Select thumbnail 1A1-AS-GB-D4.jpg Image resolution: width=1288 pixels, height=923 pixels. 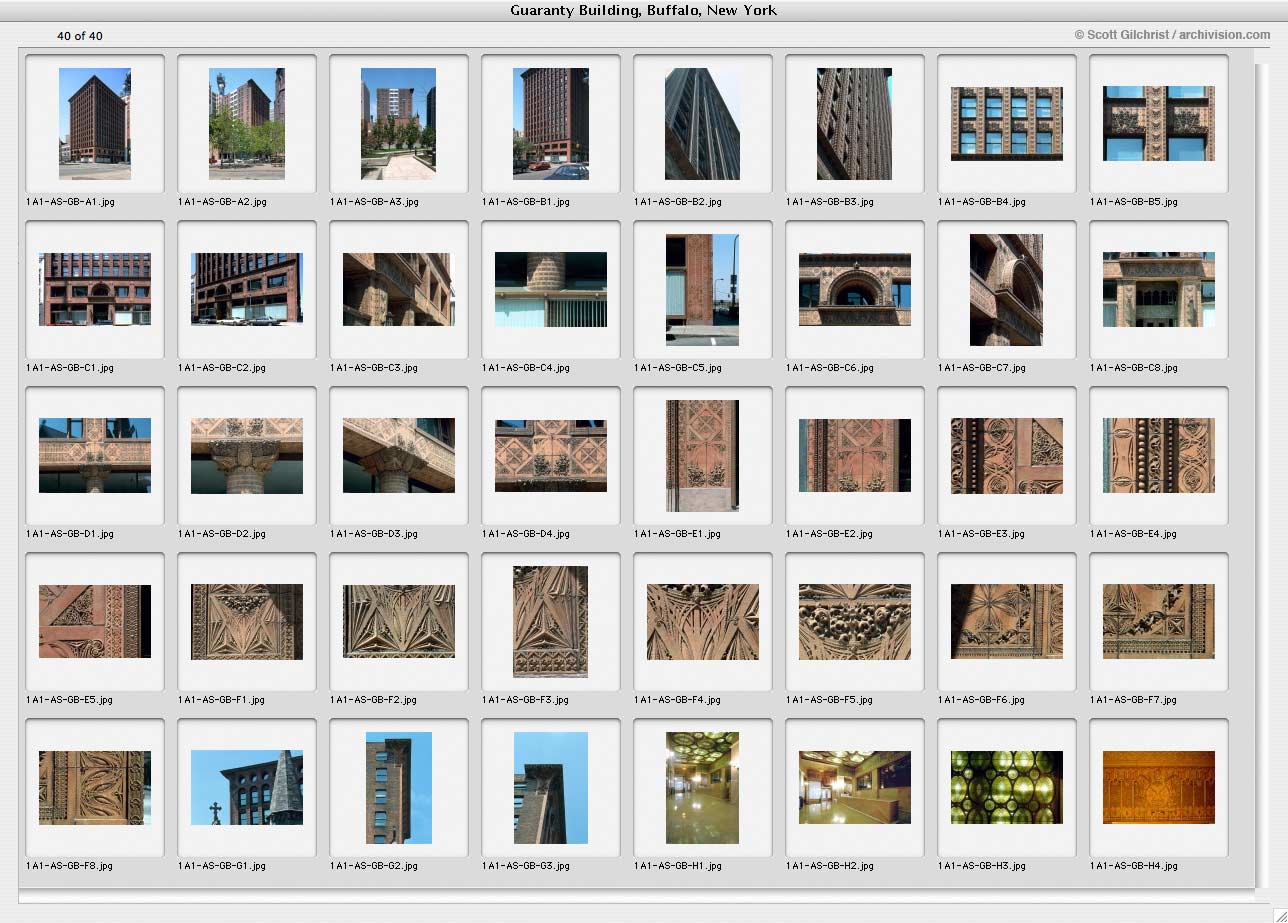click(551, 455)
